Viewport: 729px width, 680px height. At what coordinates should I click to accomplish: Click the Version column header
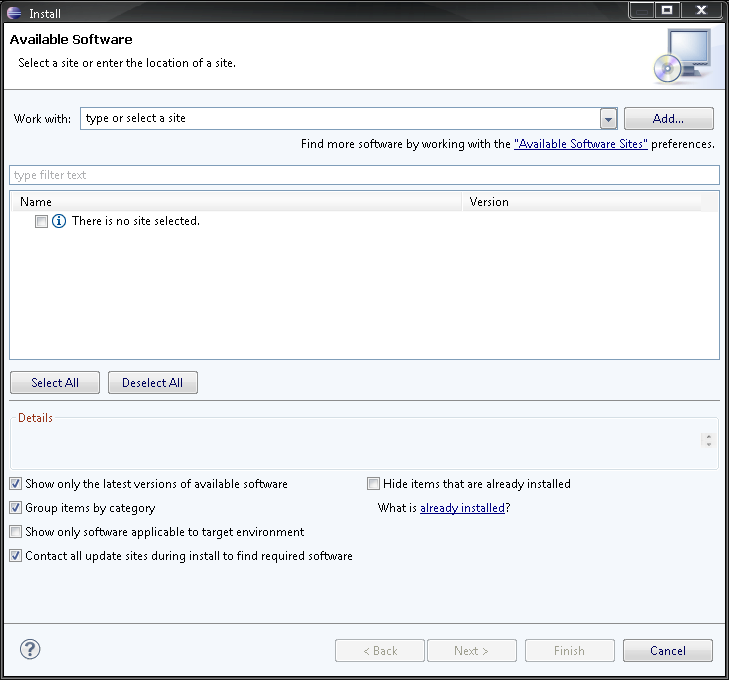(582, 202)
